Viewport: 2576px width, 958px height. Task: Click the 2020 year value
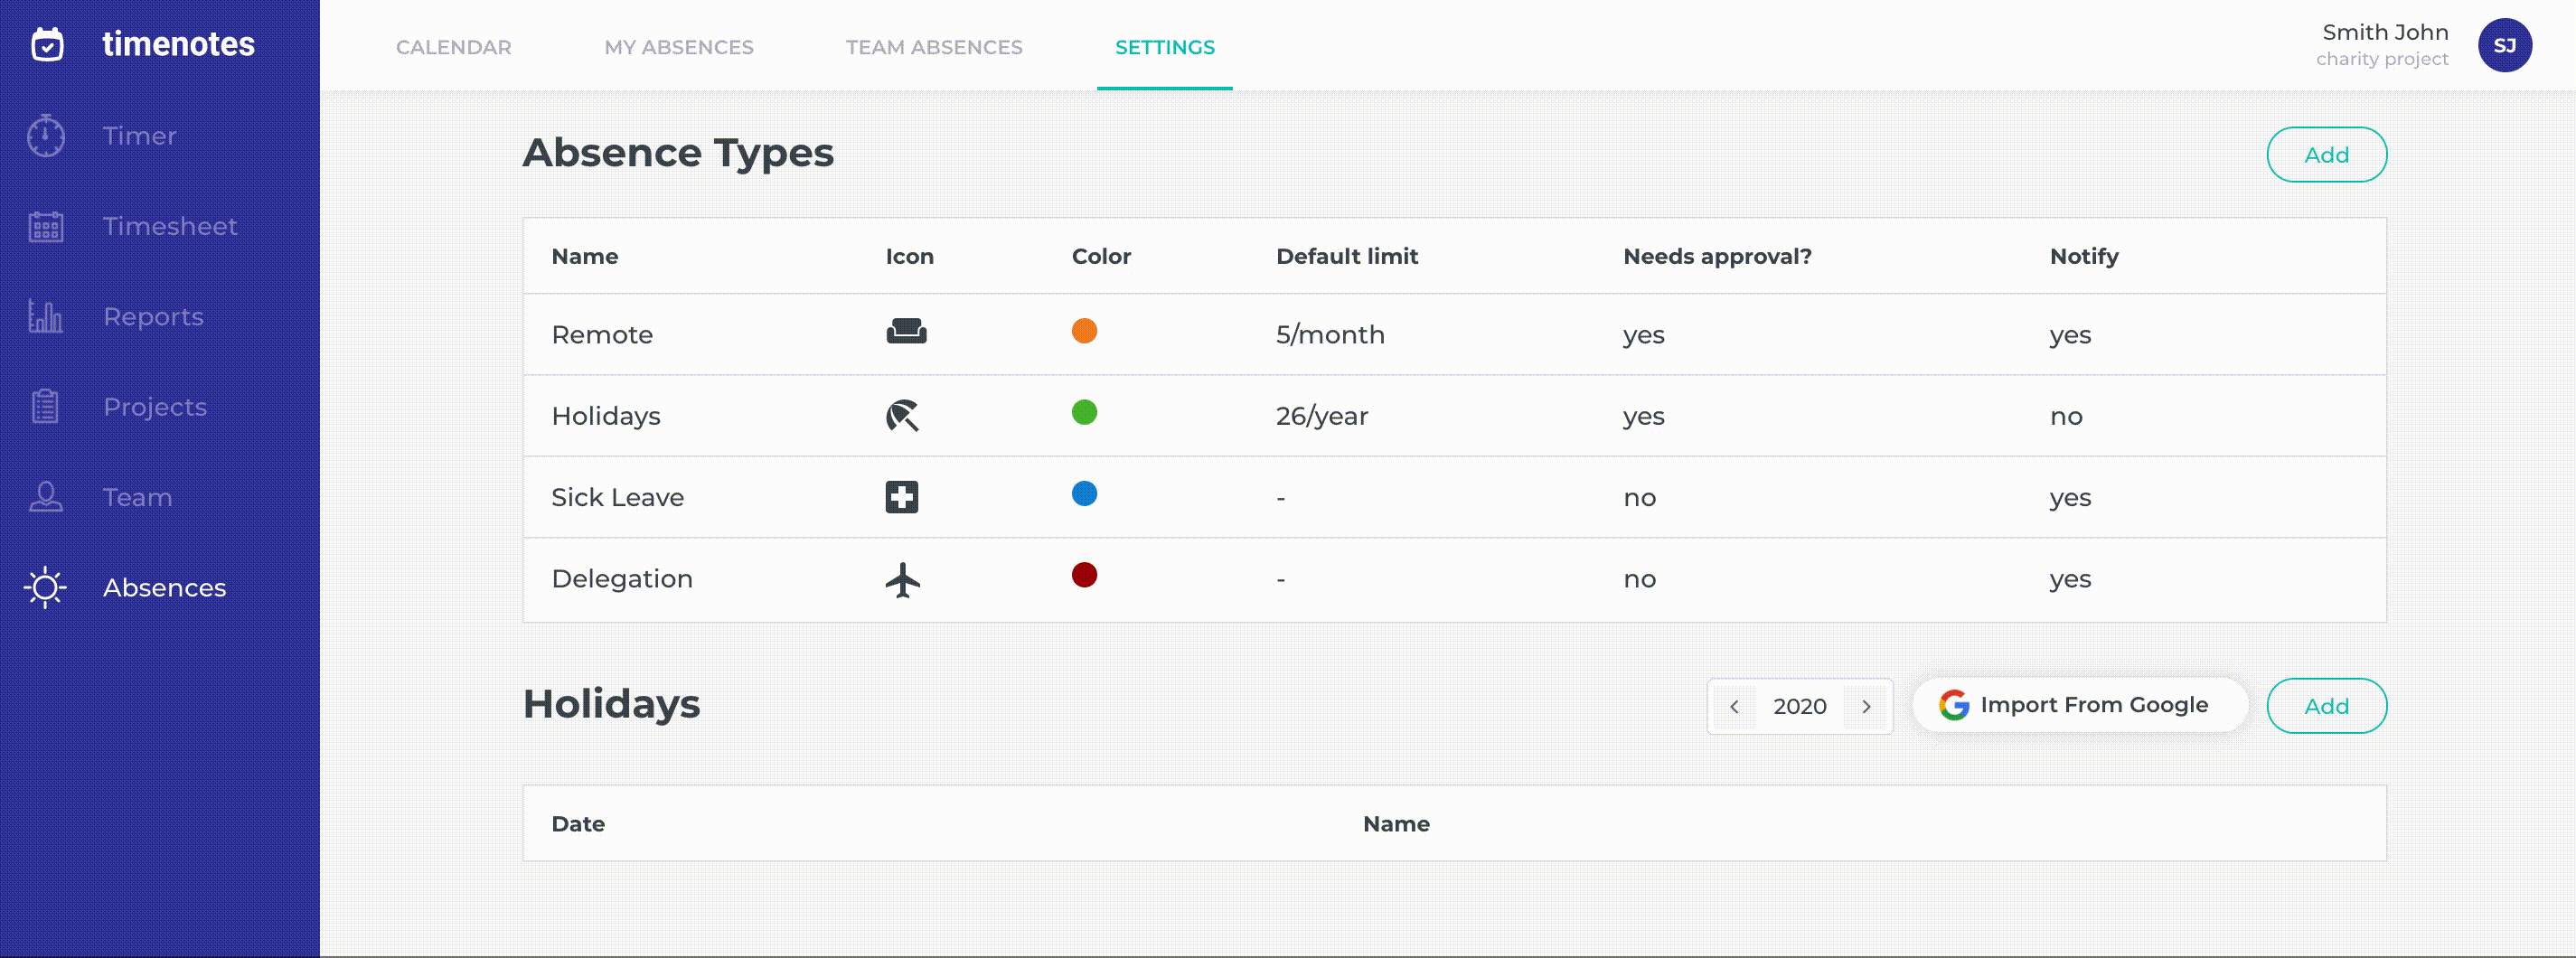(x=1800, y=707)
